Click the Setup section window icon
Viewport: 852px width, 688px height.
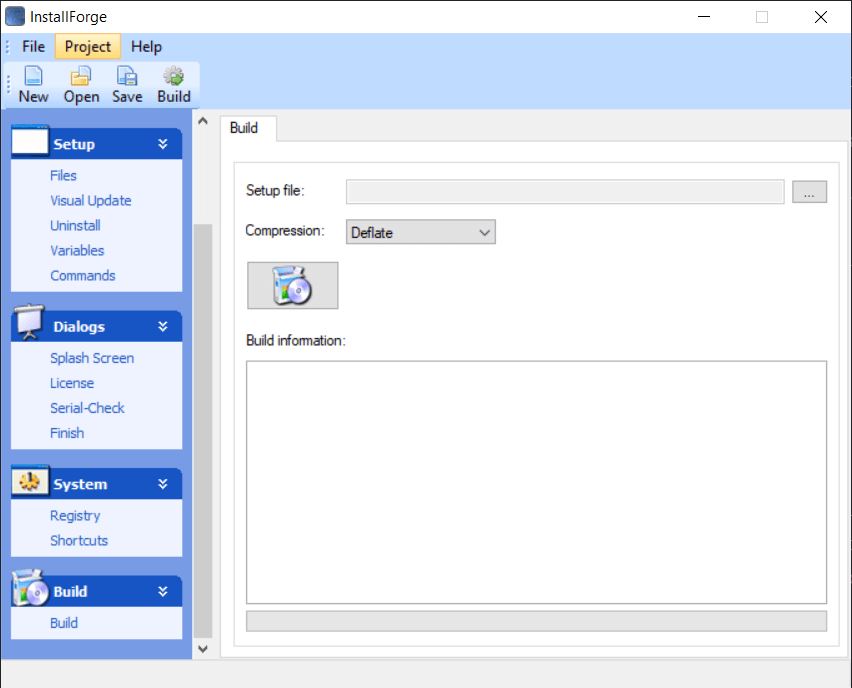click(x=30, y=141)
